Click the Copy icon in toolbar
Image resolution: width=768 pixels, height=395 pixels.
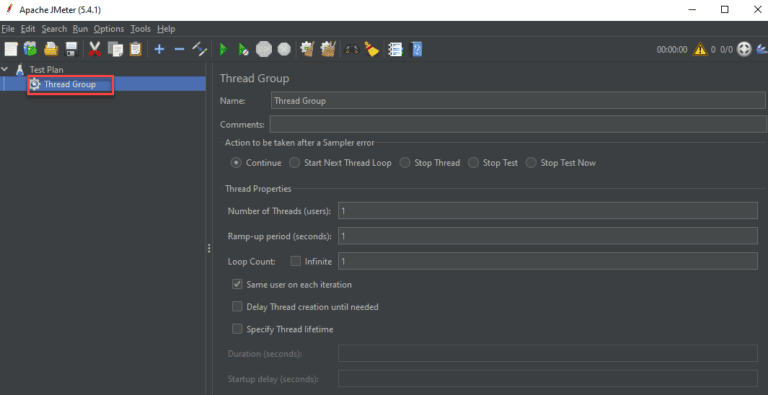(116, 49)
